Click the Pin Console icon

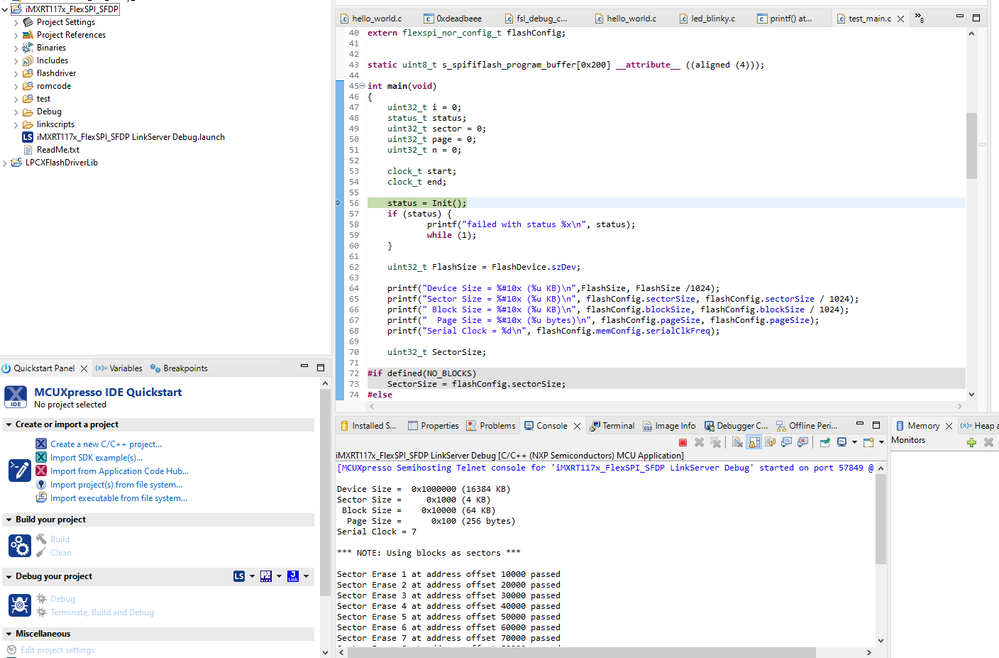(x=825, y=442)
